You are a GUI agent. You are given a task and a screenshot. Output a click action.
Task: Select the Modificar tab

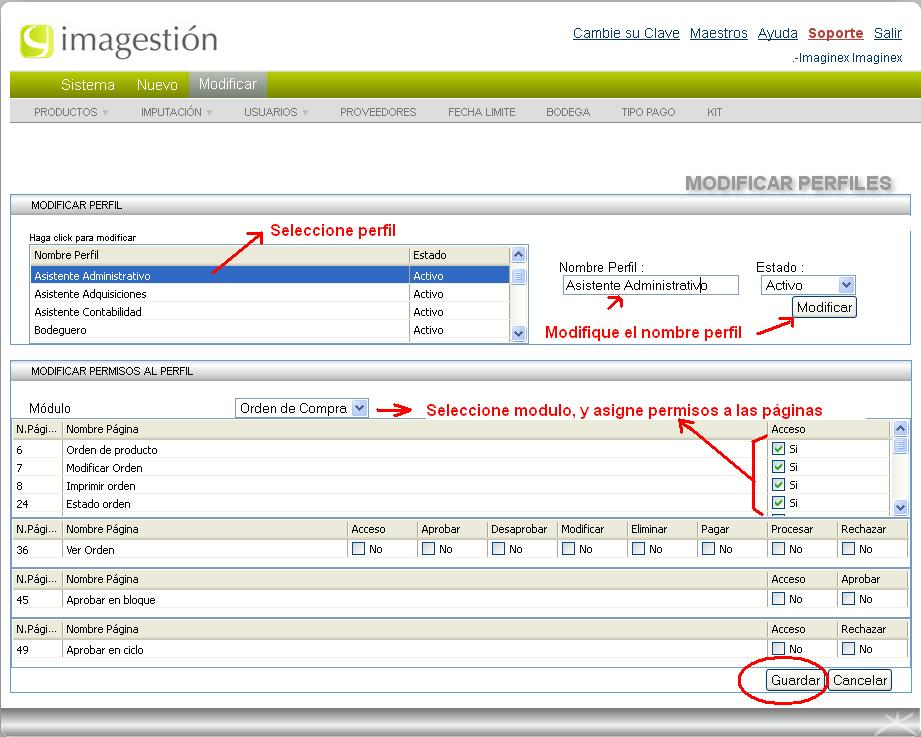(x=228, y=85)
